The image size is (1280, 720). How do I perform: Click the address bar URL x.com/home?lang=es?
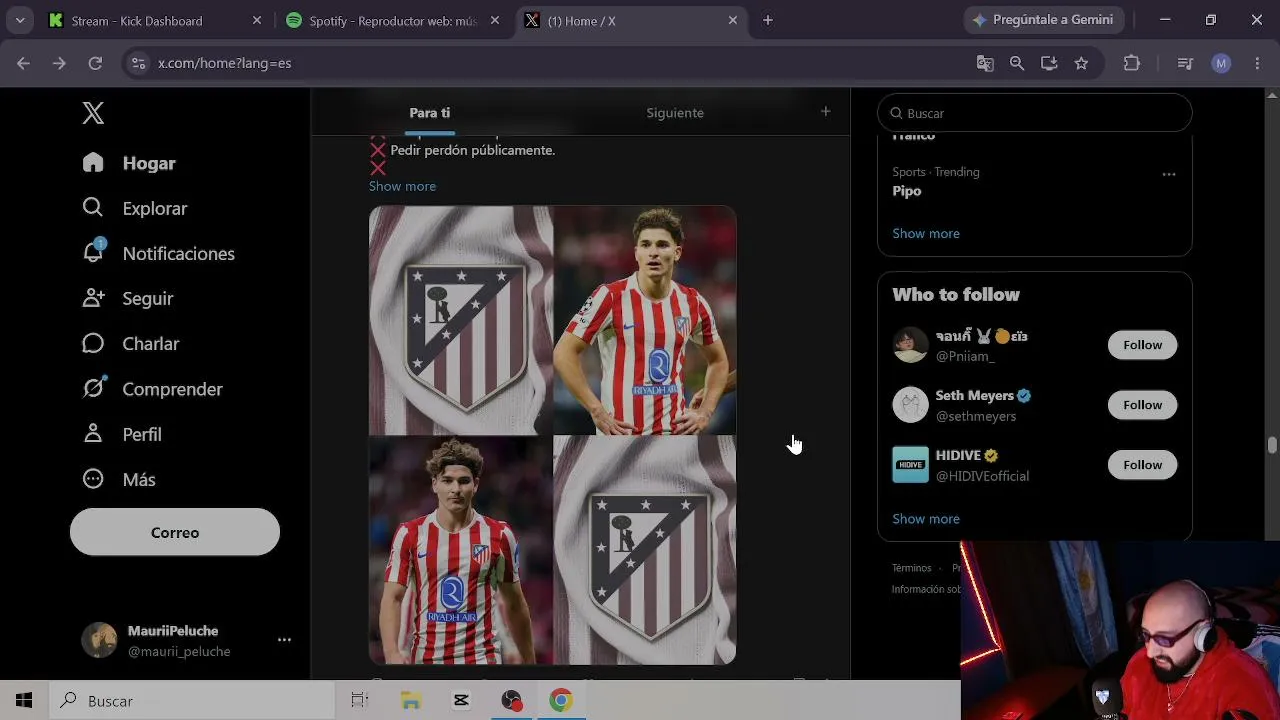tap(225, 63)
